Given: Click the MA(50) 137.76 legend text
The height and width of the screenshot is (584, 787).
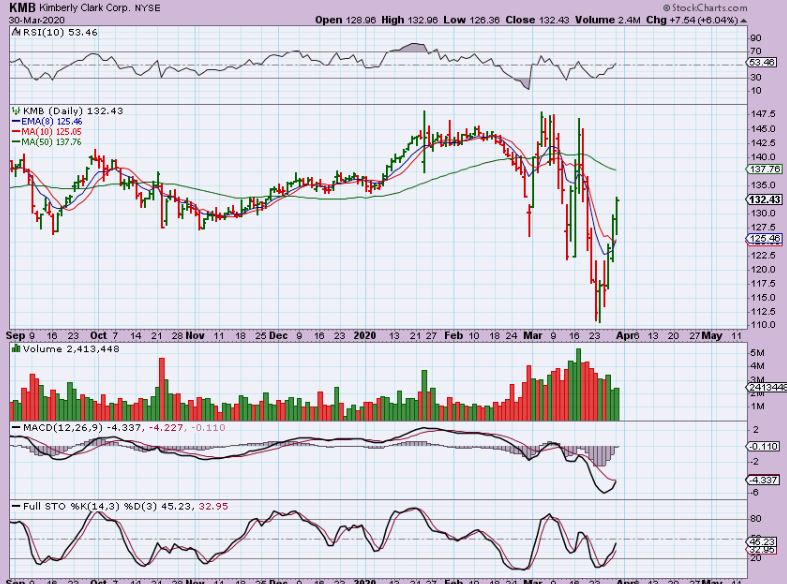Looking at the screenshot, I should (51, 142).
